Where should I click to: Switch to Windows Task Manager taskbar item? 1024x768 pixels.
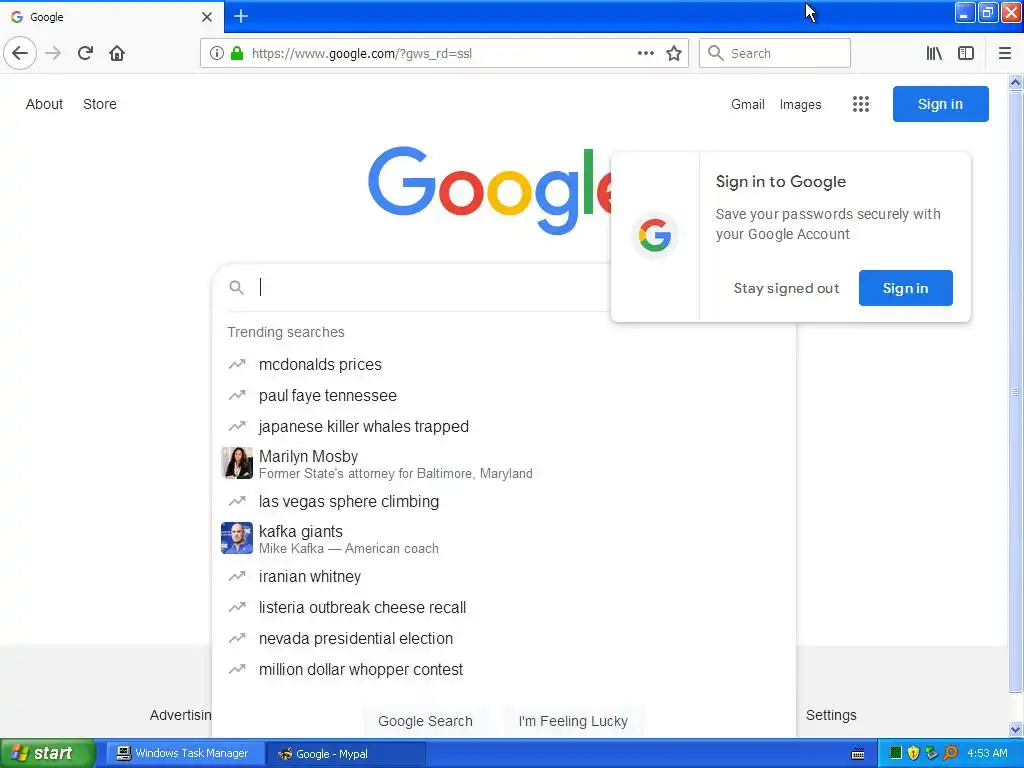coord(185,753)
